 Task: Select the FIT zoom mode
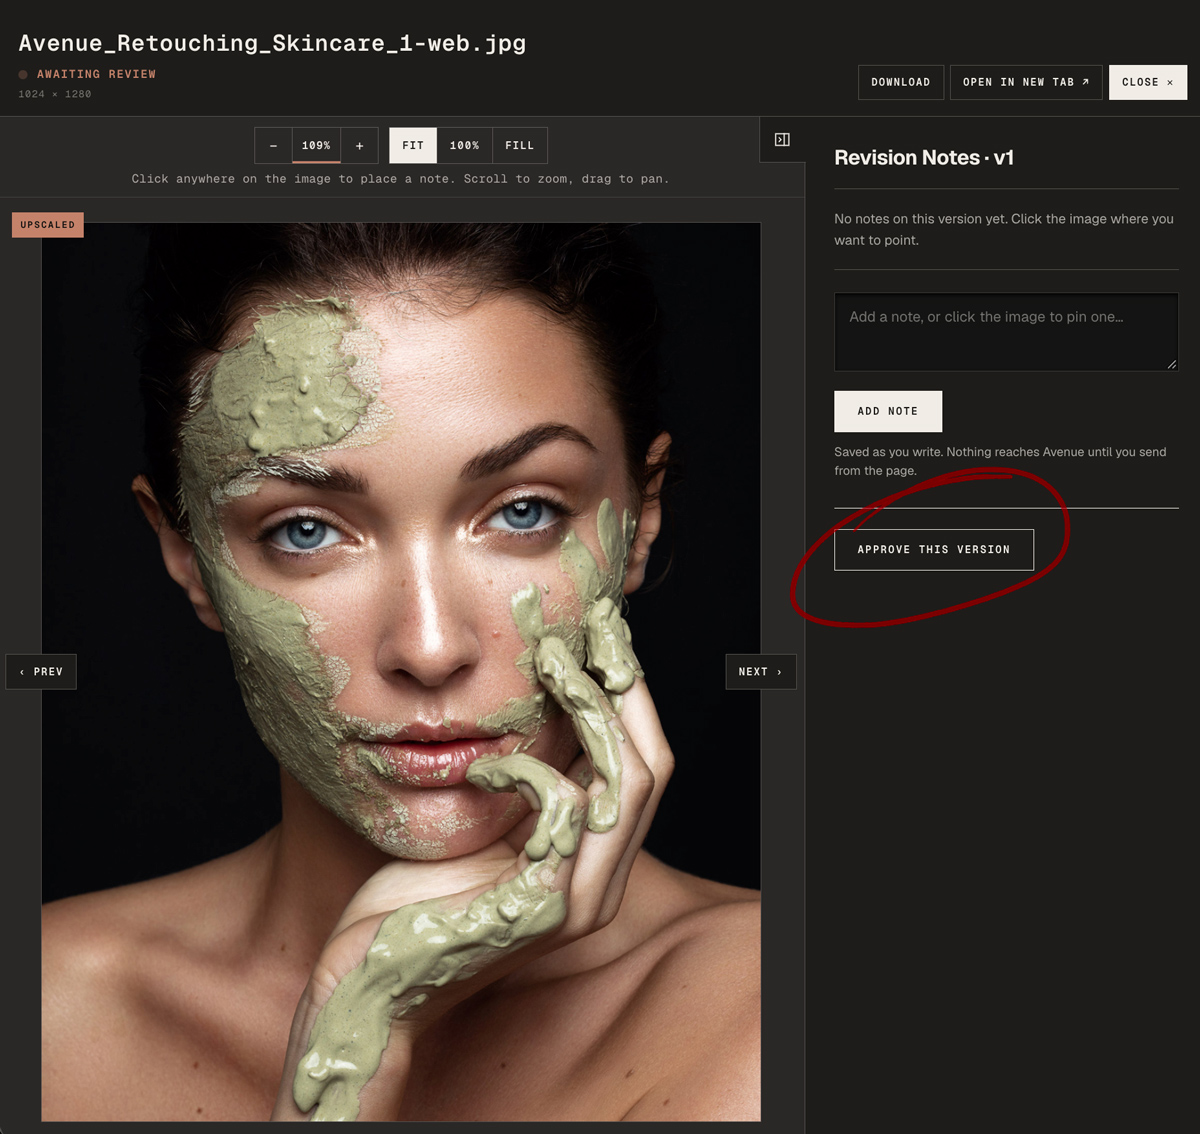click(x=413, y=145)
